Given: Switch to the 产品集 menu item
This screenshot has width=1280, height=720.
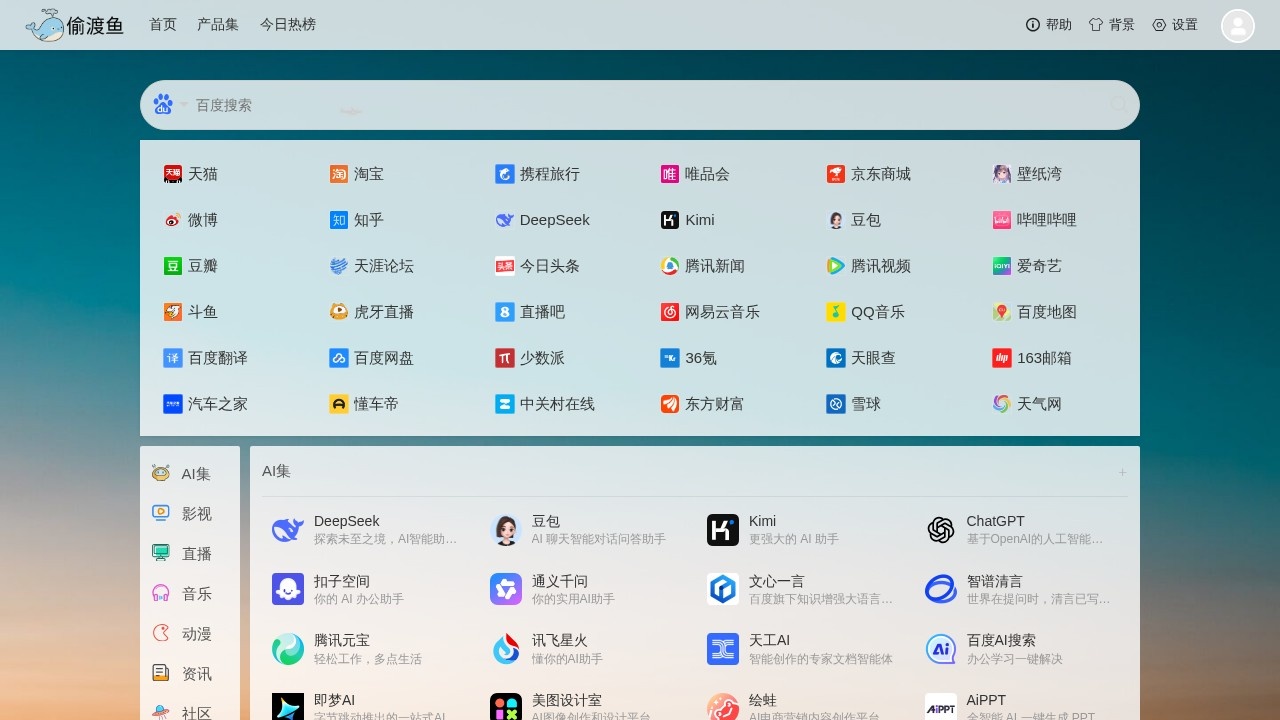Looking at the screenshot, I should pyautogui.click(x=218, y=24).
